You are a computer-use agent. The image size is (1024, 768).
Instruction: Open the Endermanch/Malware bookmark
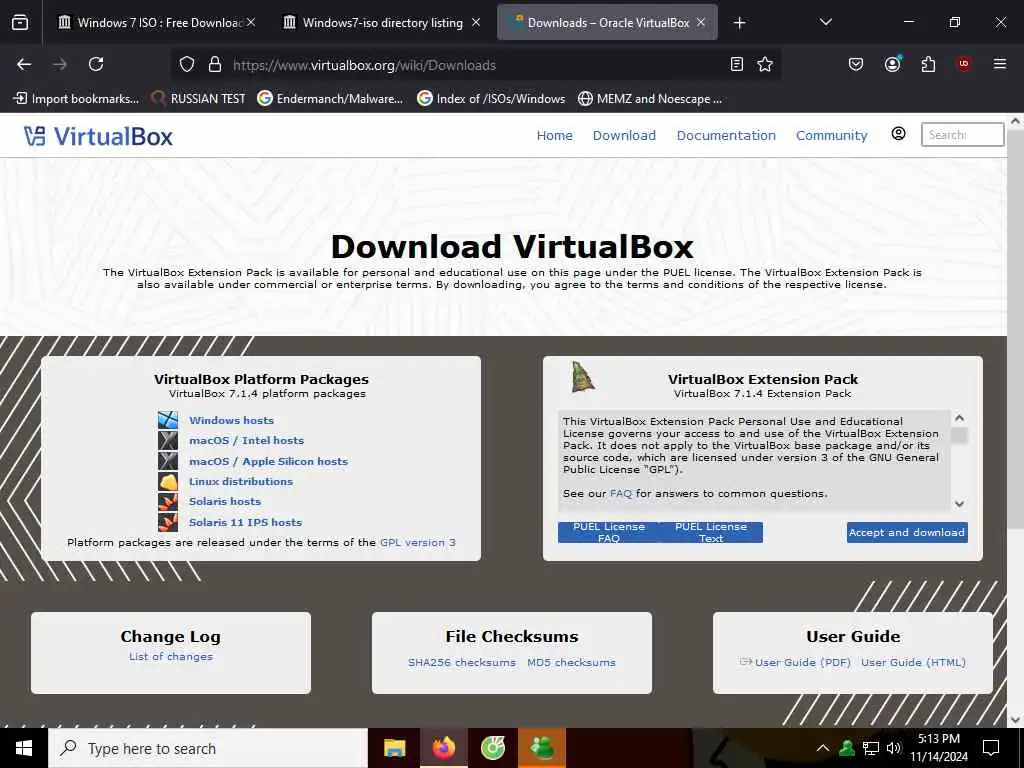point(330,99)
